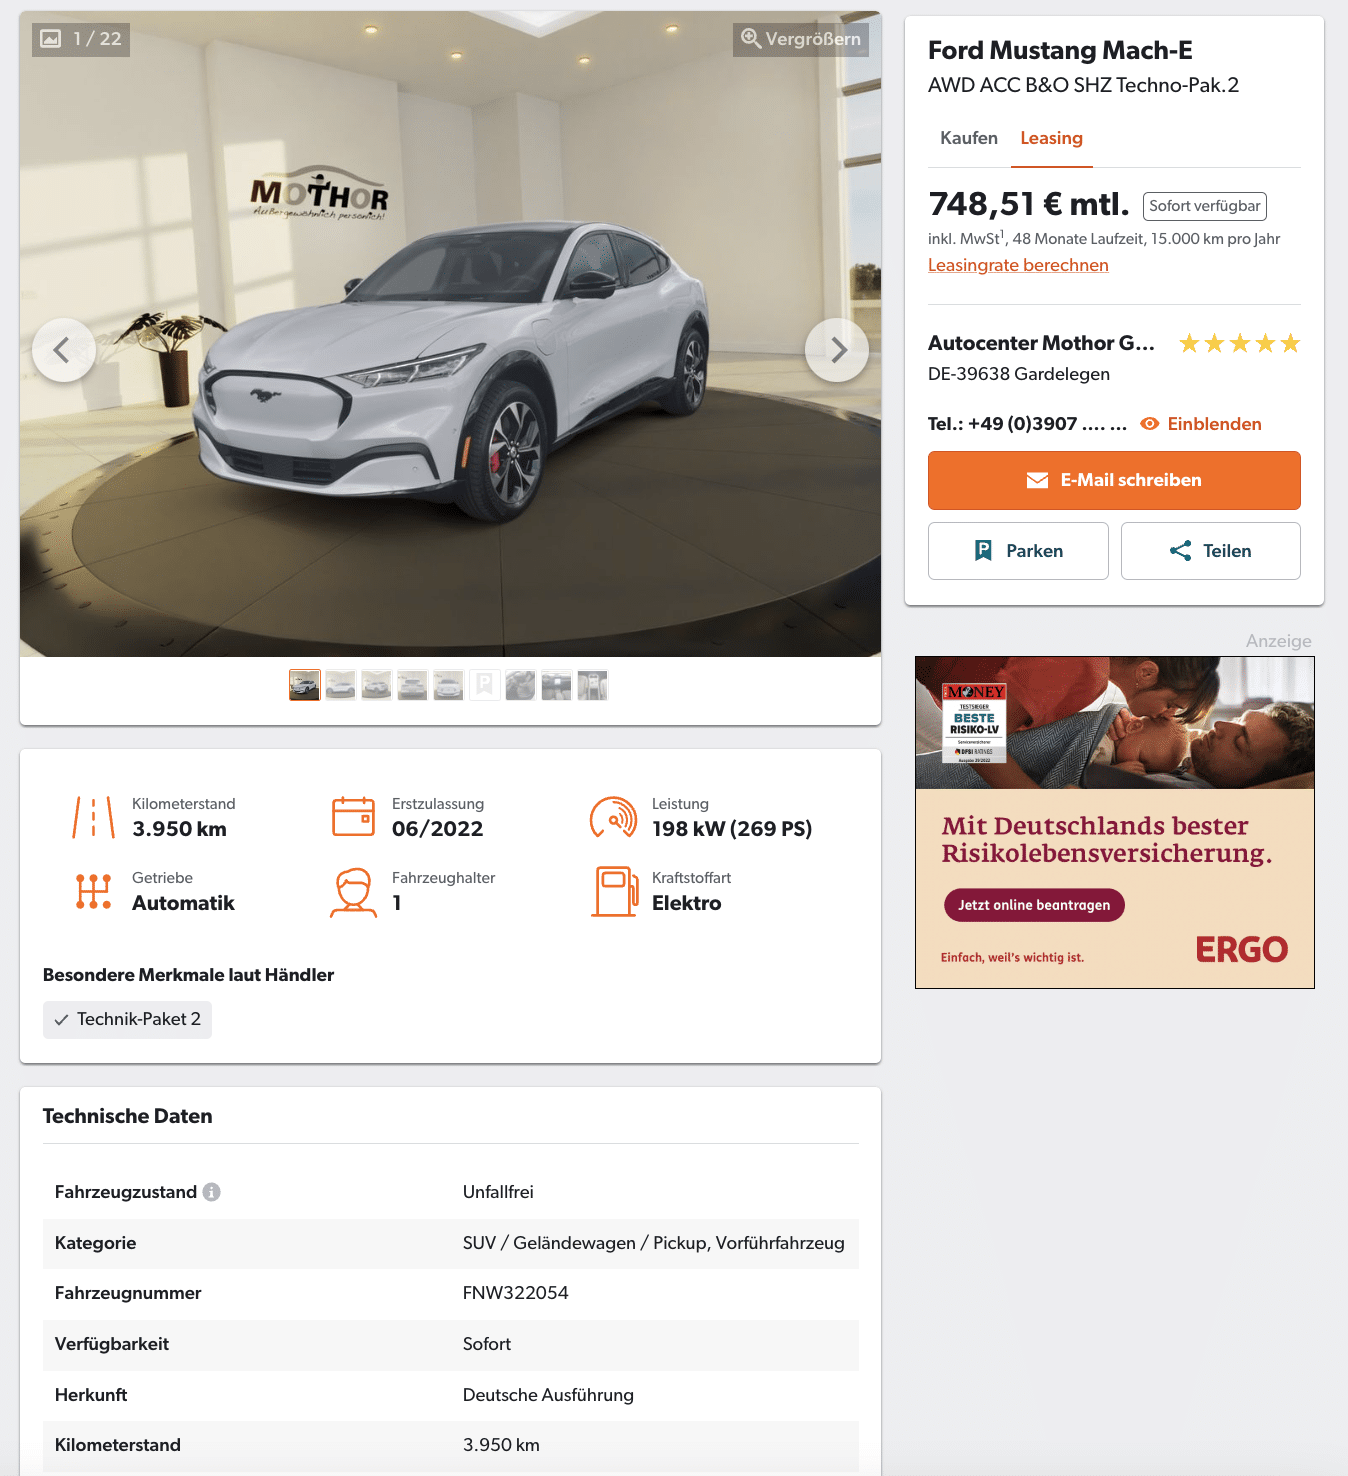Go back to previous car photo

click(64, 350)
